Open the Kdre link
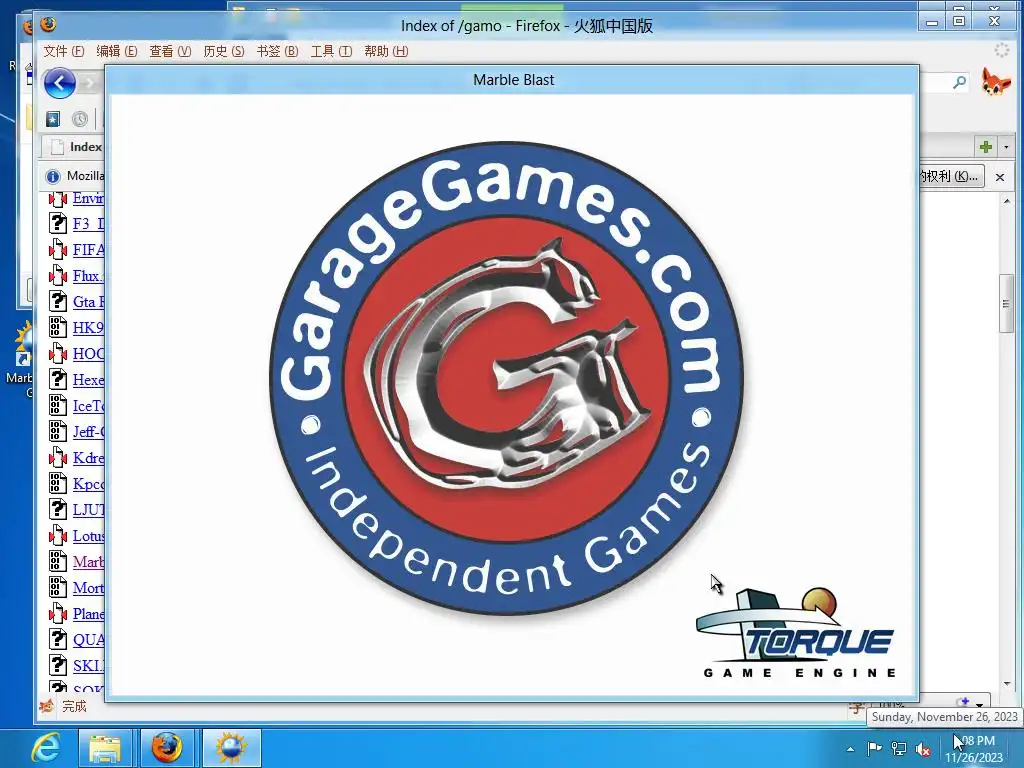The height and width of the screenshot is (768, 1024). (x=88, y=458)
